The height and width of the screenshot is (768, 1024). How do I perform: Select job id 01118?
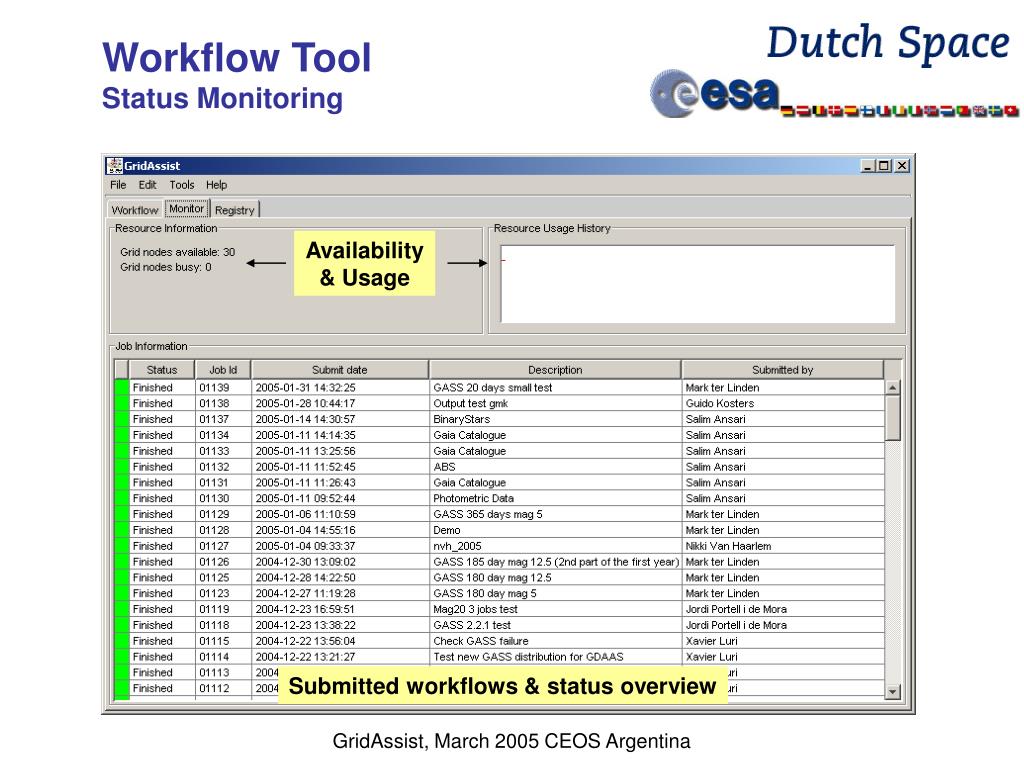[x=223, y=625]
